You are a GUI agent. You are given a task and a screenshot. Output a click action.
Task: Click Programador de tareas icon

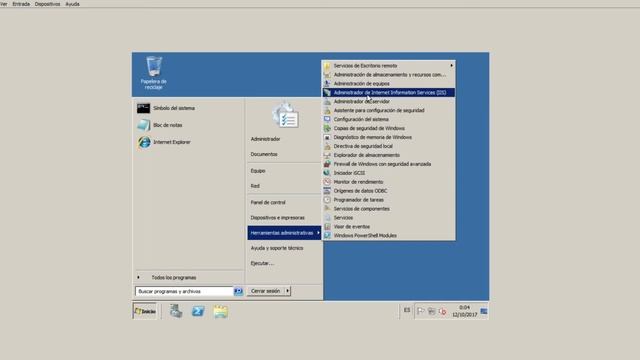(x=327, y=200)
